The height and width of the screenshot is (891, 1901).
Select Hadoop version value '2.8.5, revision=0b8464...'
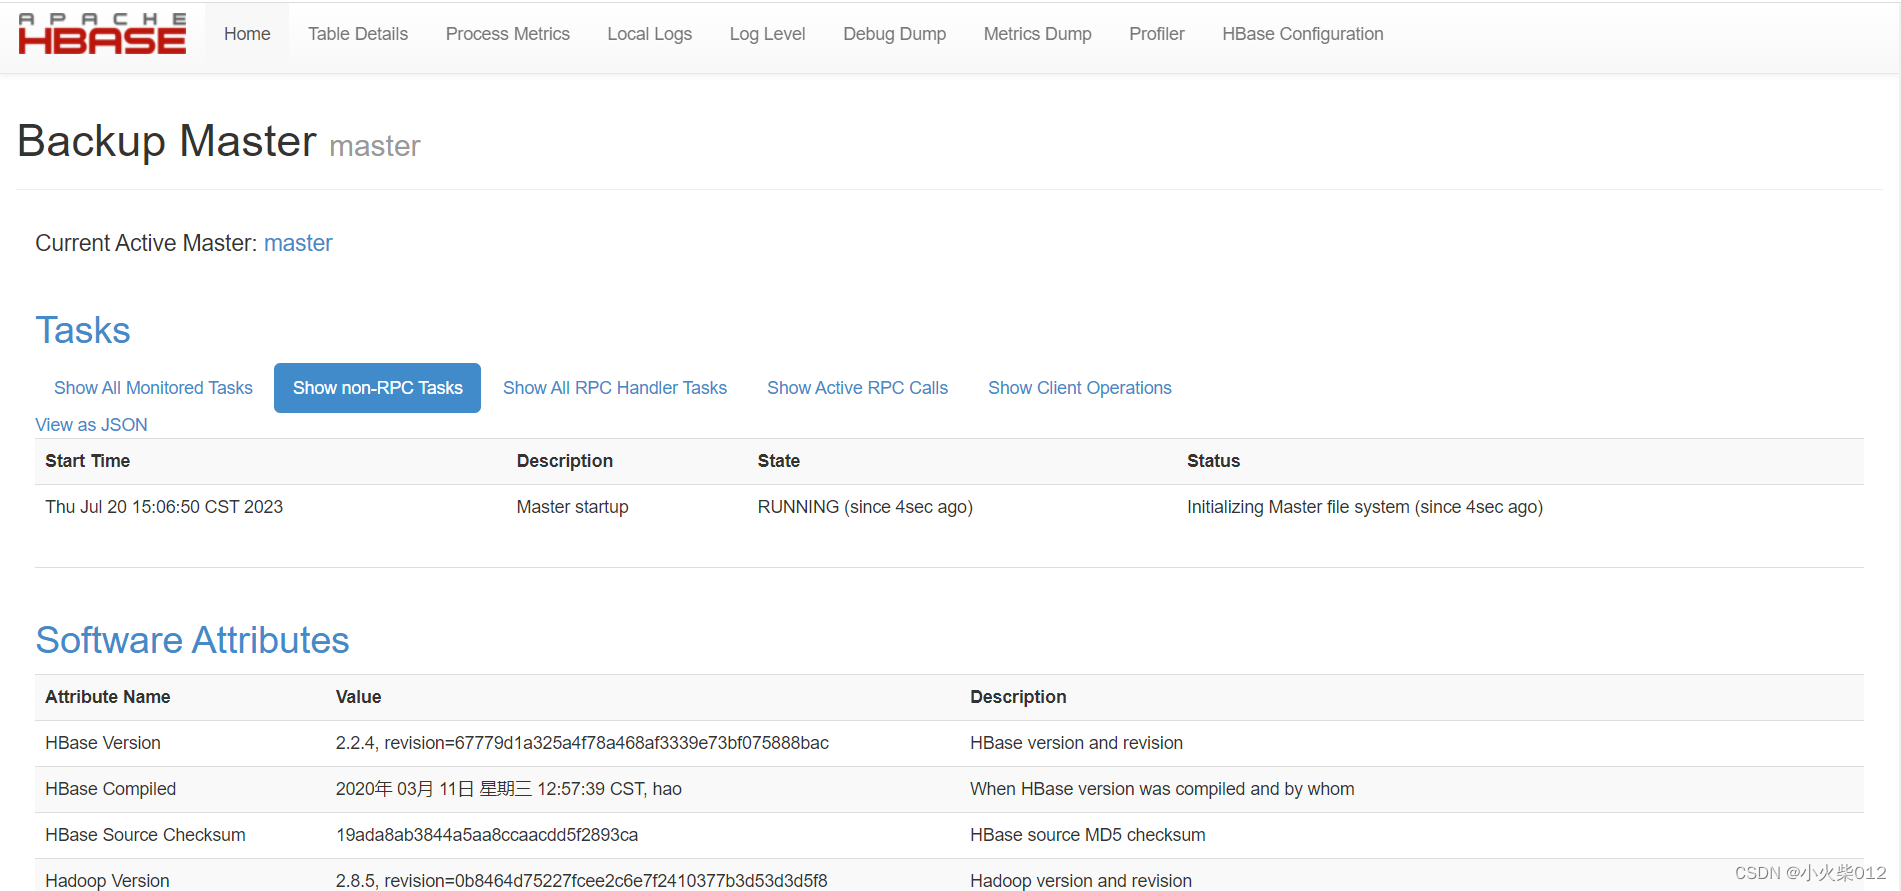point(582,881)
